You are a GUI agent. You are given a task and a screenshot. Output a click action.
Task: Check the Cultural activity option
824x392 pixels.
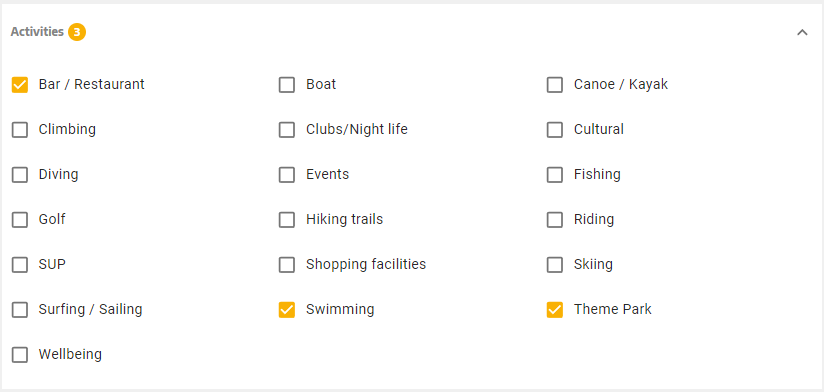coord(554,130)
